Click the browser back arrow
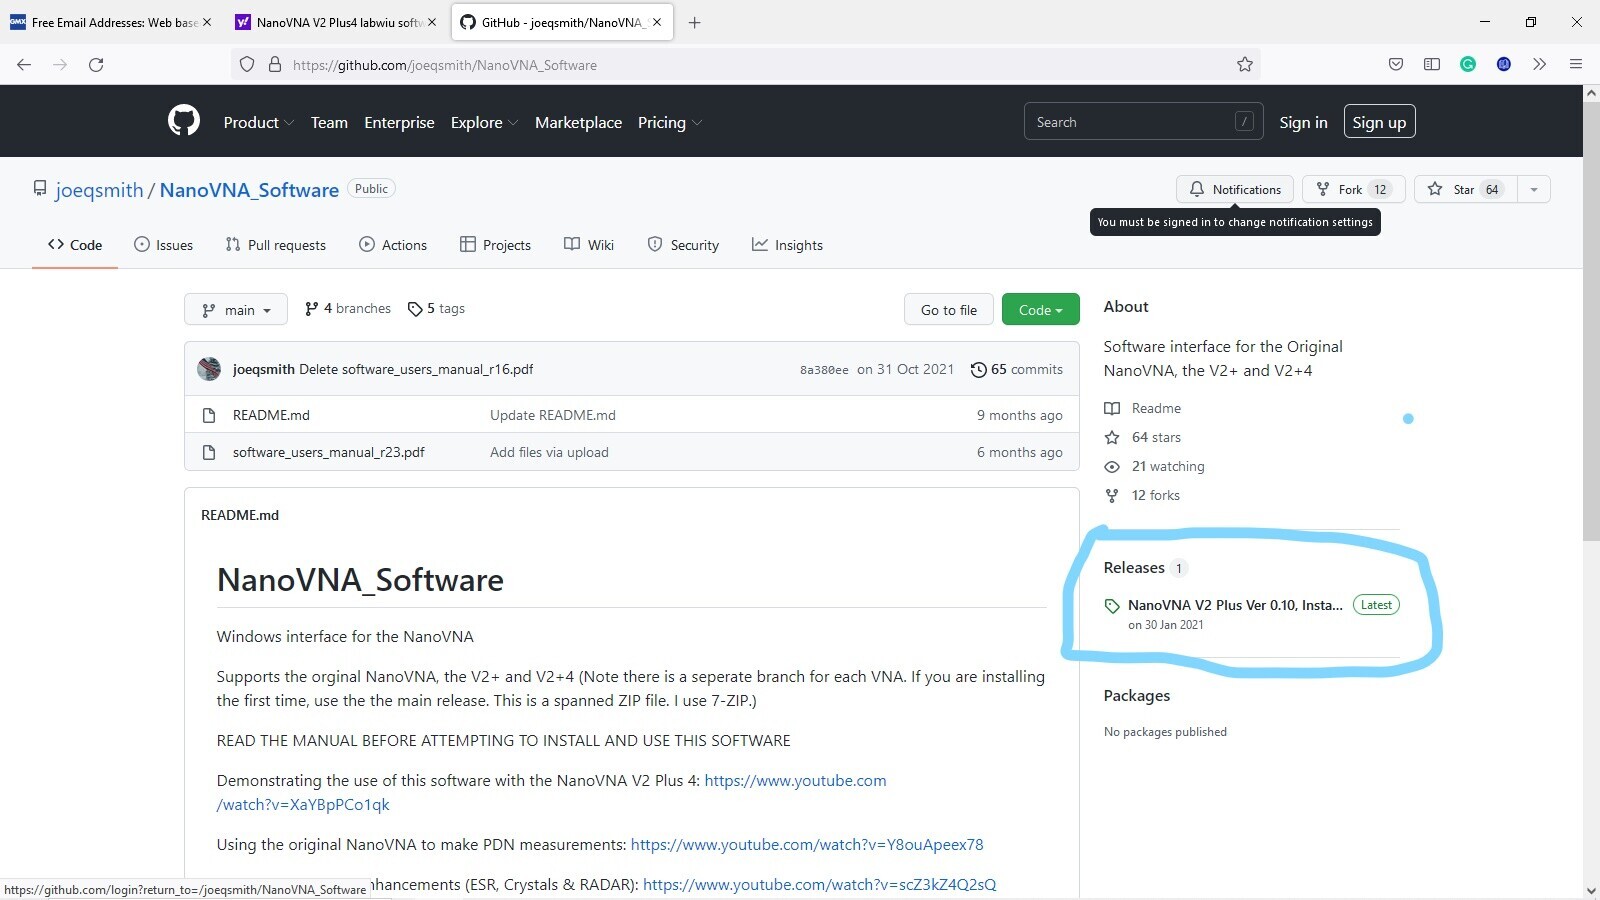This screenshot has width=1600, height=900. [x=24, y=64]
